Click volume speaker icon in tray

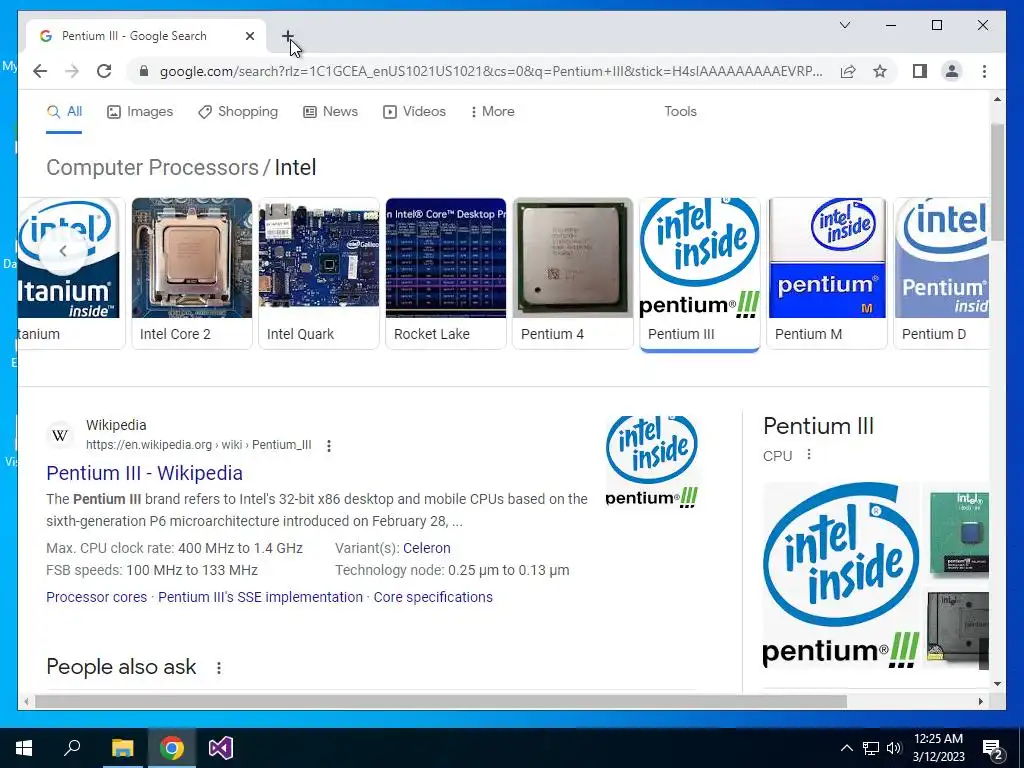[894, 748]
